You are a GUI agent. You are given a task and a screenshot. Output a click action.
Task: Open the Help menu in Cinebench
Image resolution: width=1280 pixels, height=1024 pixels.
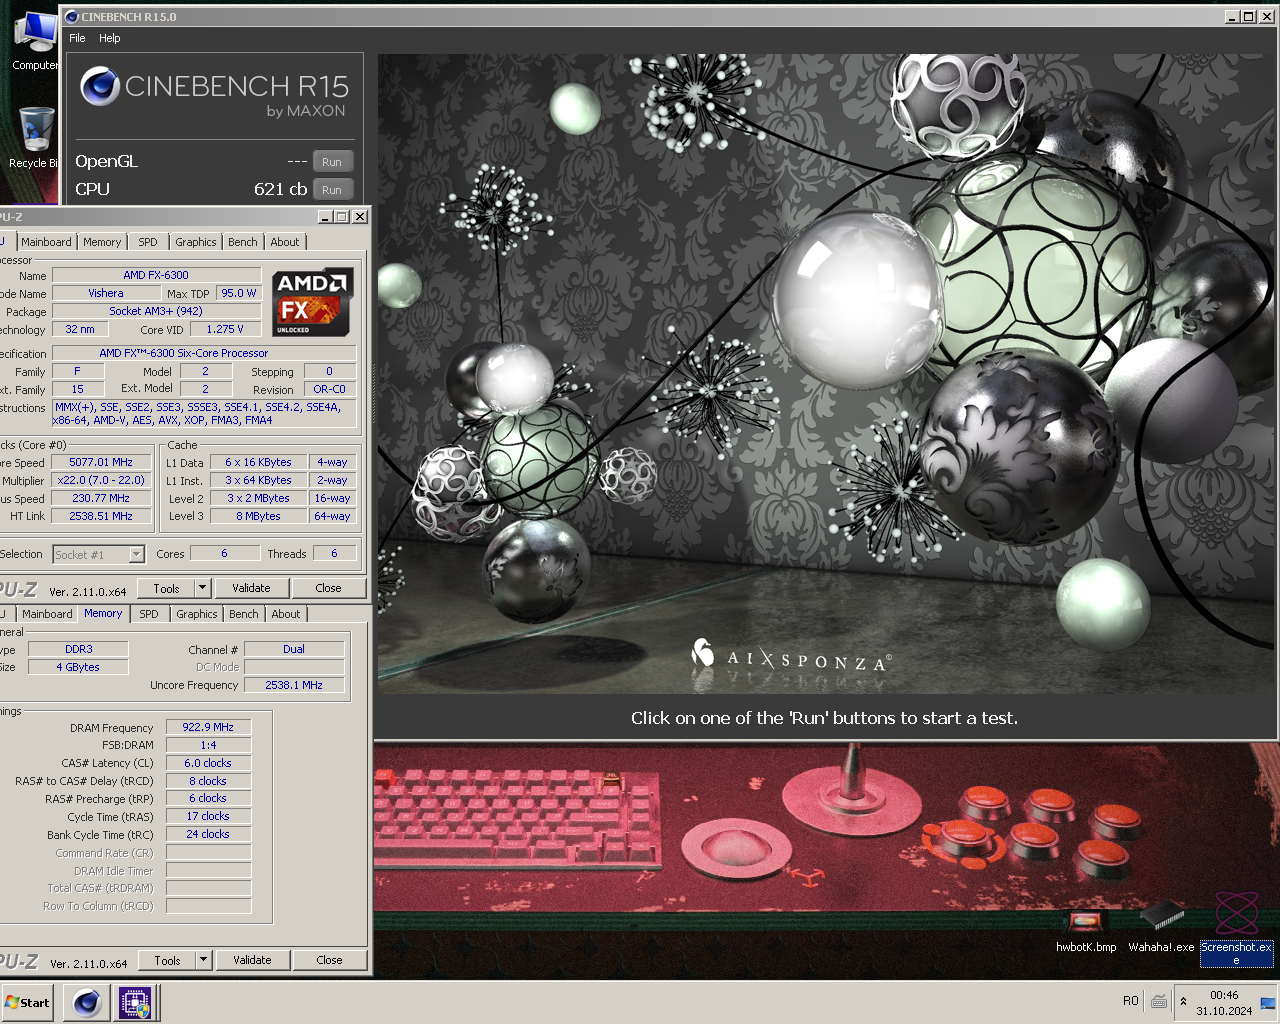(109, 38)
